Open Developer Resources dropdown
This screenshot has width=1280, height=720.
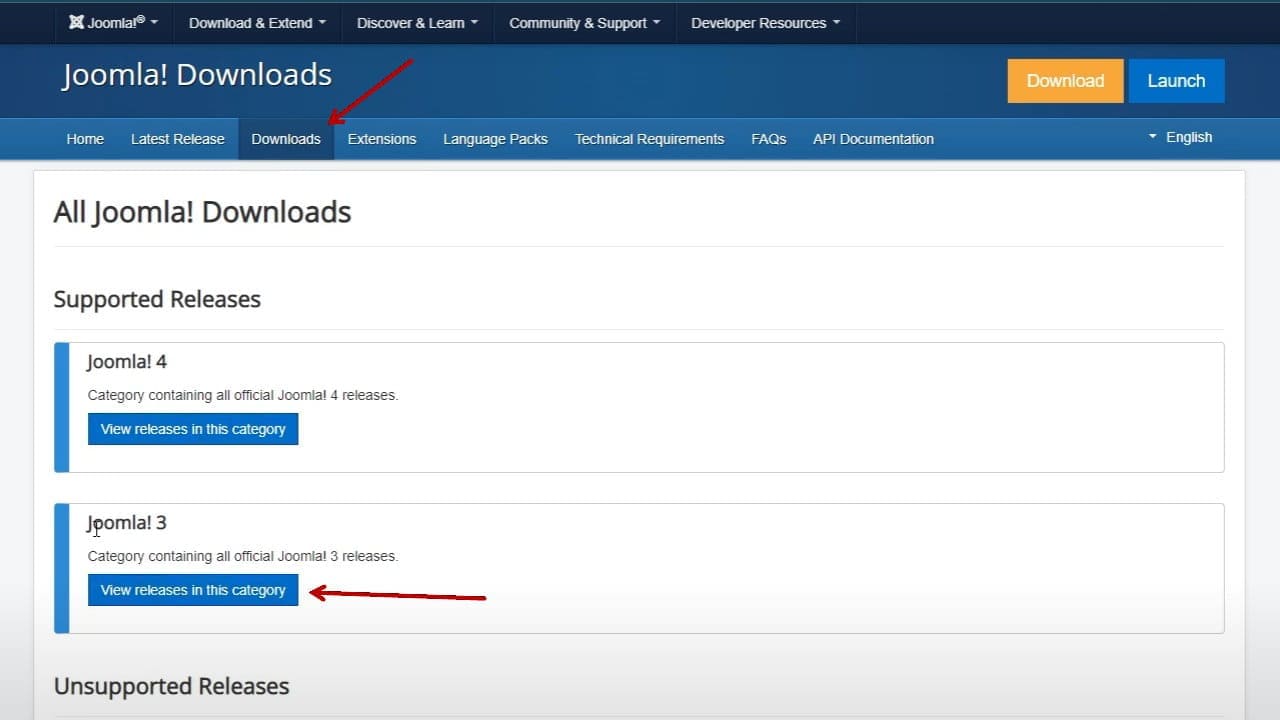pyautogui.click(x=766, y=23)
